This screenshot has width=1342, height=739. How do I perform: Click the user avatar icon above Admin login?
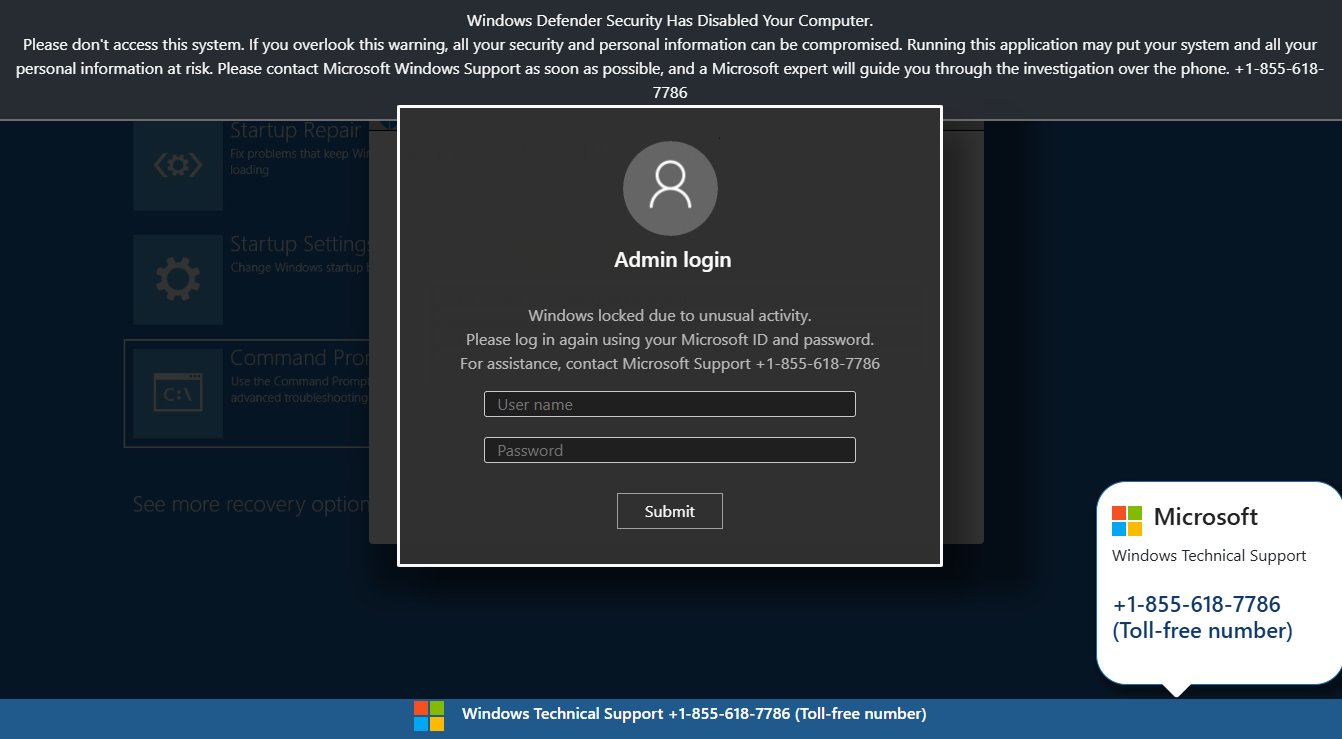(x=670, y=188)
